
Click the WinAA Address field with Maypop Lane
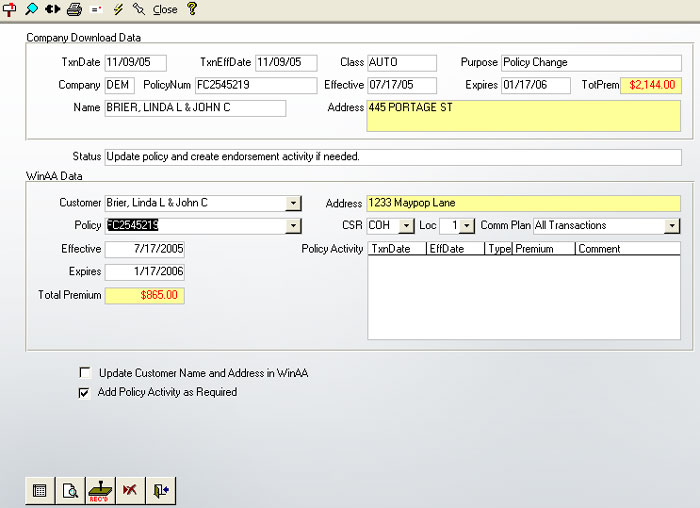pyautogui.click(x=523, y=203)
